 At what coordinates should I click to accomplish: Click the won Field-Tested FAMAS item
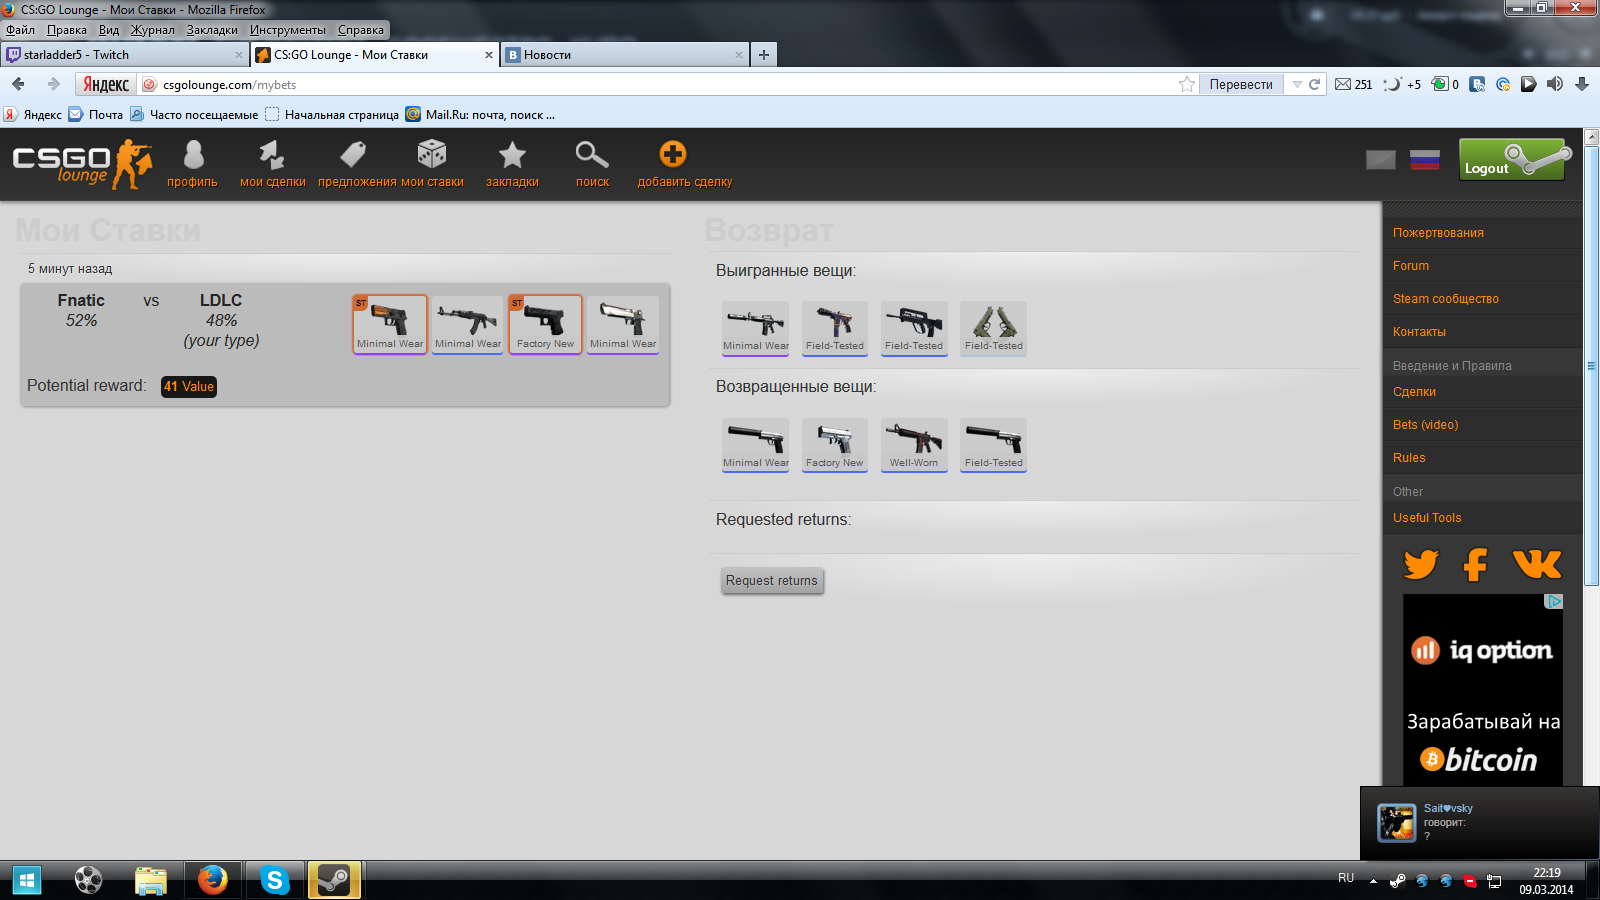coord(914,328)
